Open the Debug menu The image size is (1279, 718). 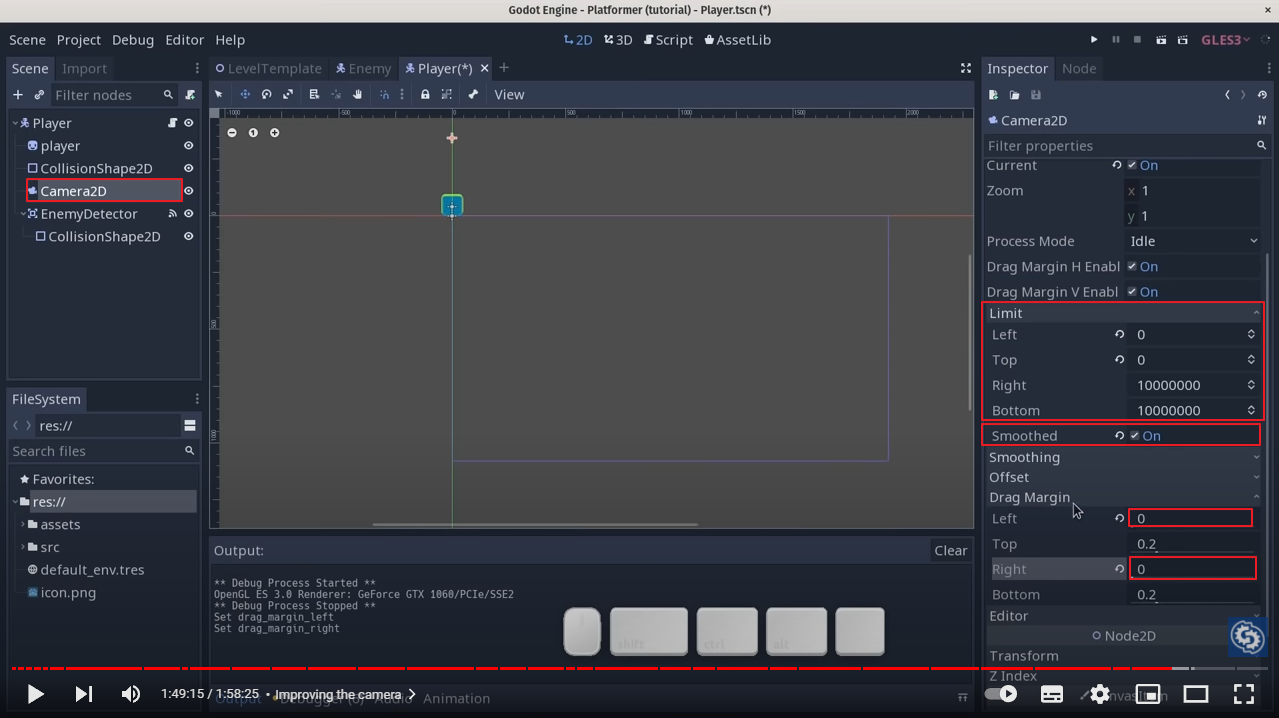tap(133, 40)
